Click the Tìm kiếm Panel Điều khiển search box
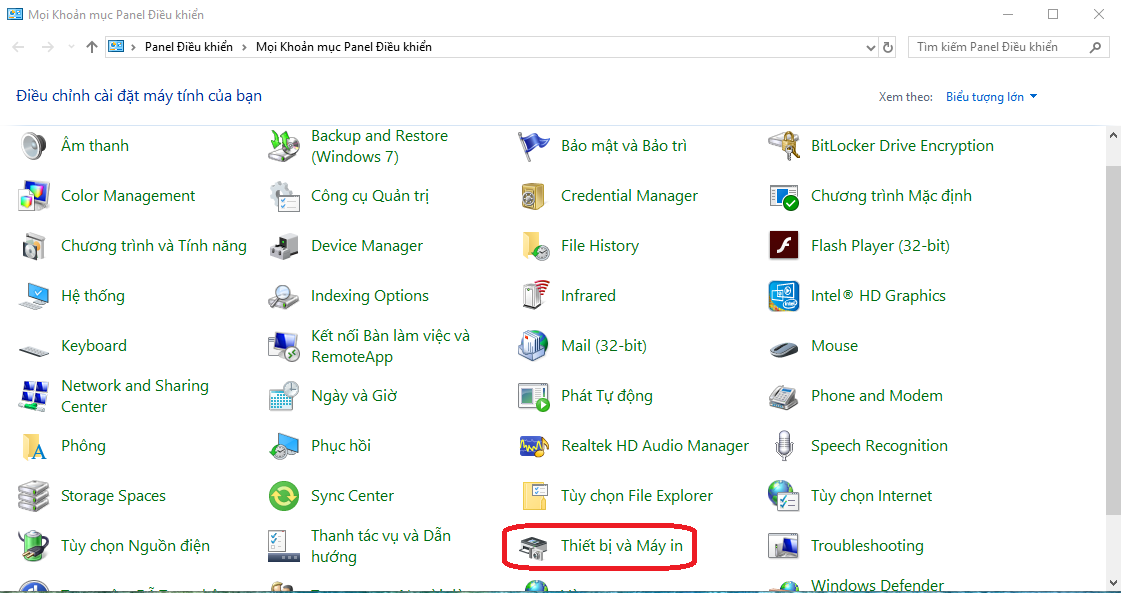Image resolution: width=1121 pixels, height=593 pixels. [x=1000, y=47]
